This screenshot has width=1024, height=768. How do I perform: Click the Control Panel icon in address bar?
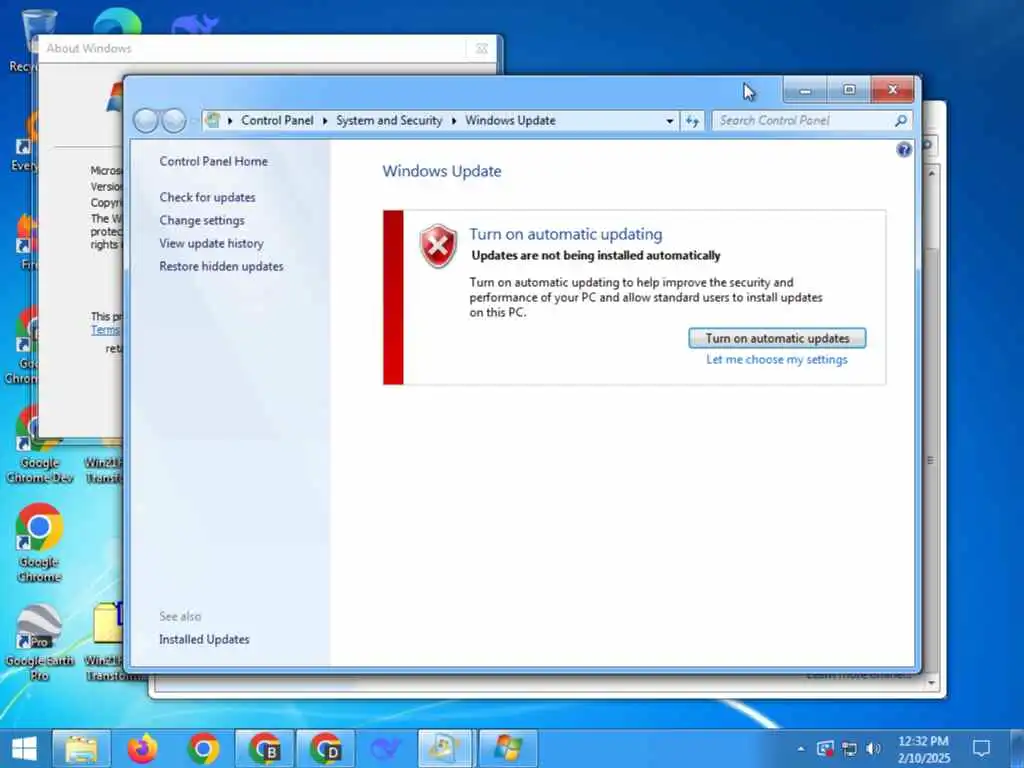[x=212, y=120]
